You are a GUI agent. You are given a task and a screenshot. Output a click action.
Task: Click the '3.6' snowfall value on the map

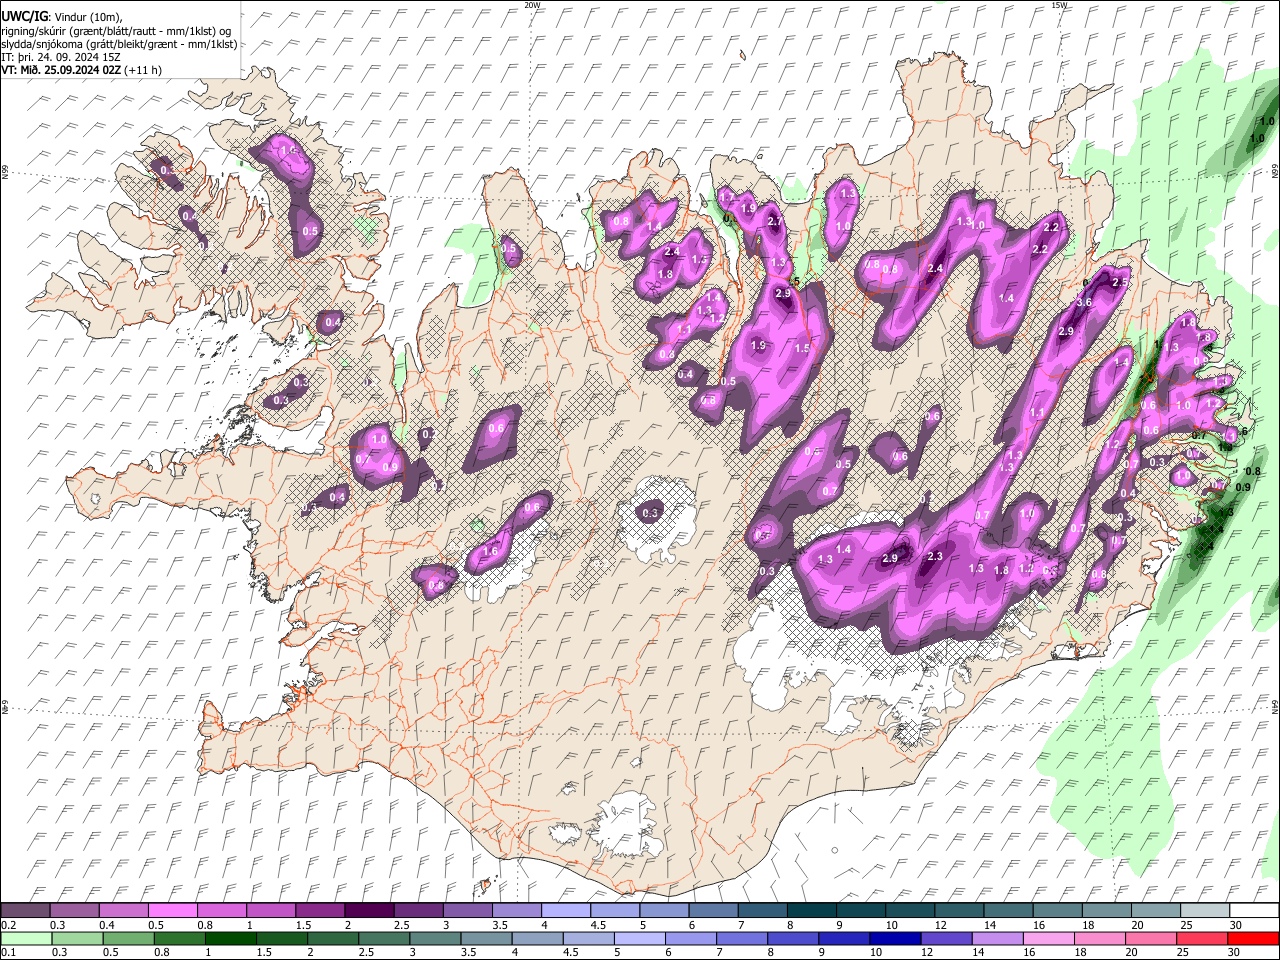tap(1084, 303)
